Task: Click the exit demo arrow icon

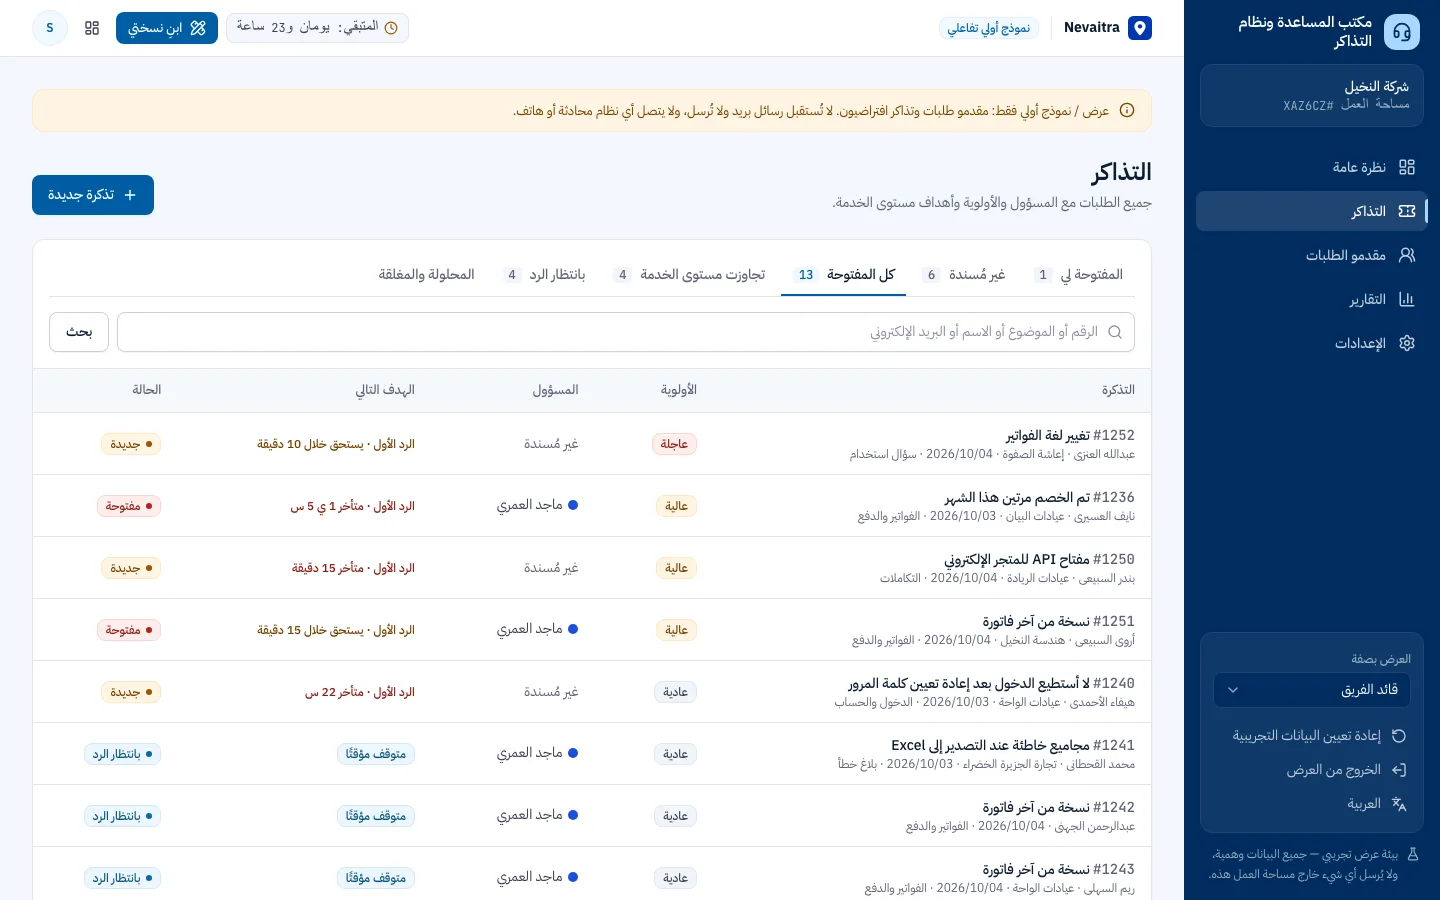Action: point(1399,770)
